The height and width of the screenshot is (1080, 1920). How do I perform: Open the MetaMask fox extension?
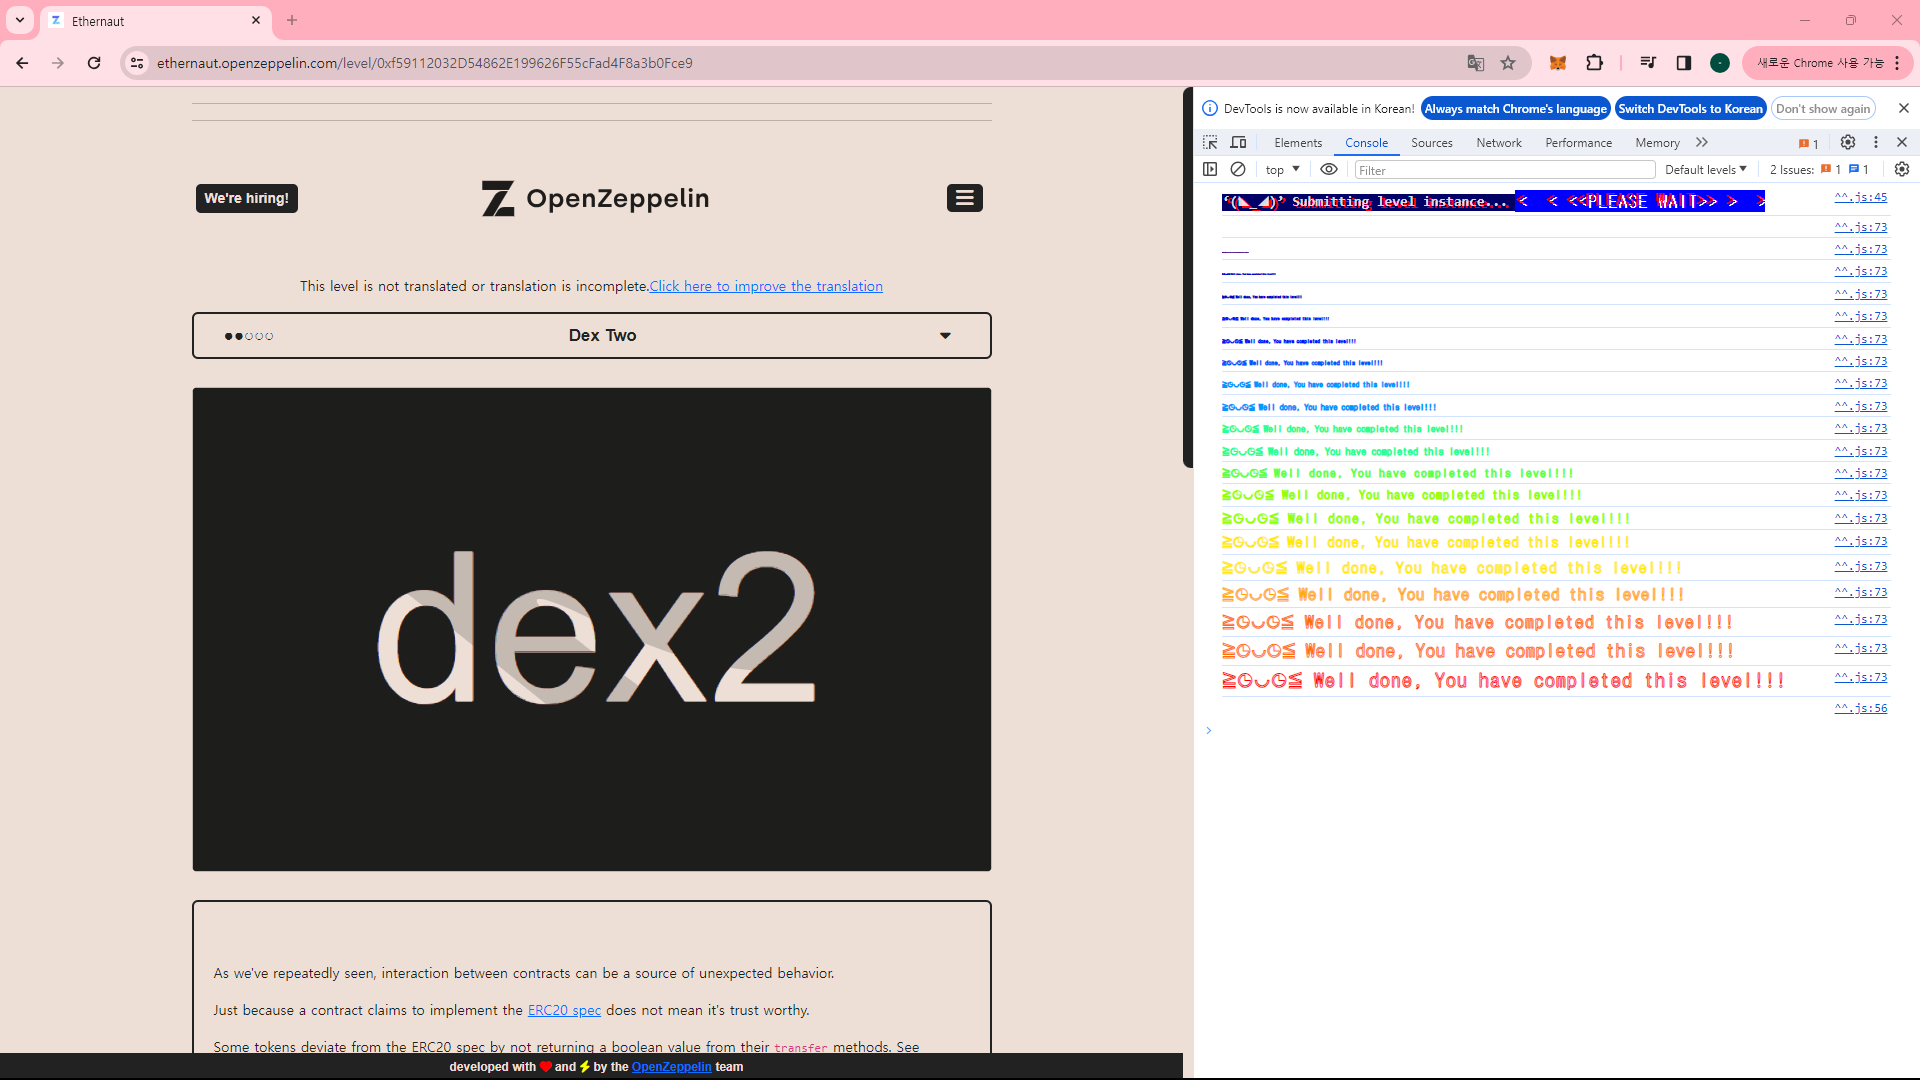click(1558, 63)
